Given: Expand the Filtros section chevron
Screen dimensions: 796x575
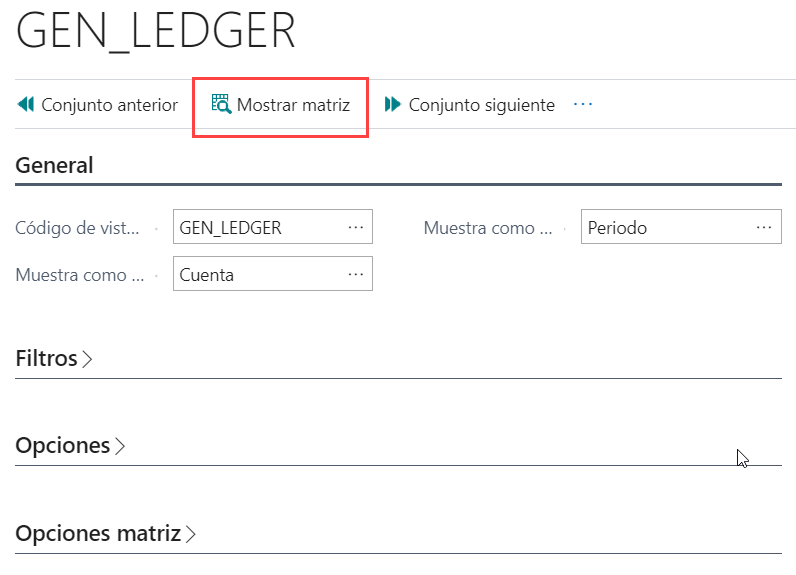Looking at the screenshot, I should tap(87, 359).
